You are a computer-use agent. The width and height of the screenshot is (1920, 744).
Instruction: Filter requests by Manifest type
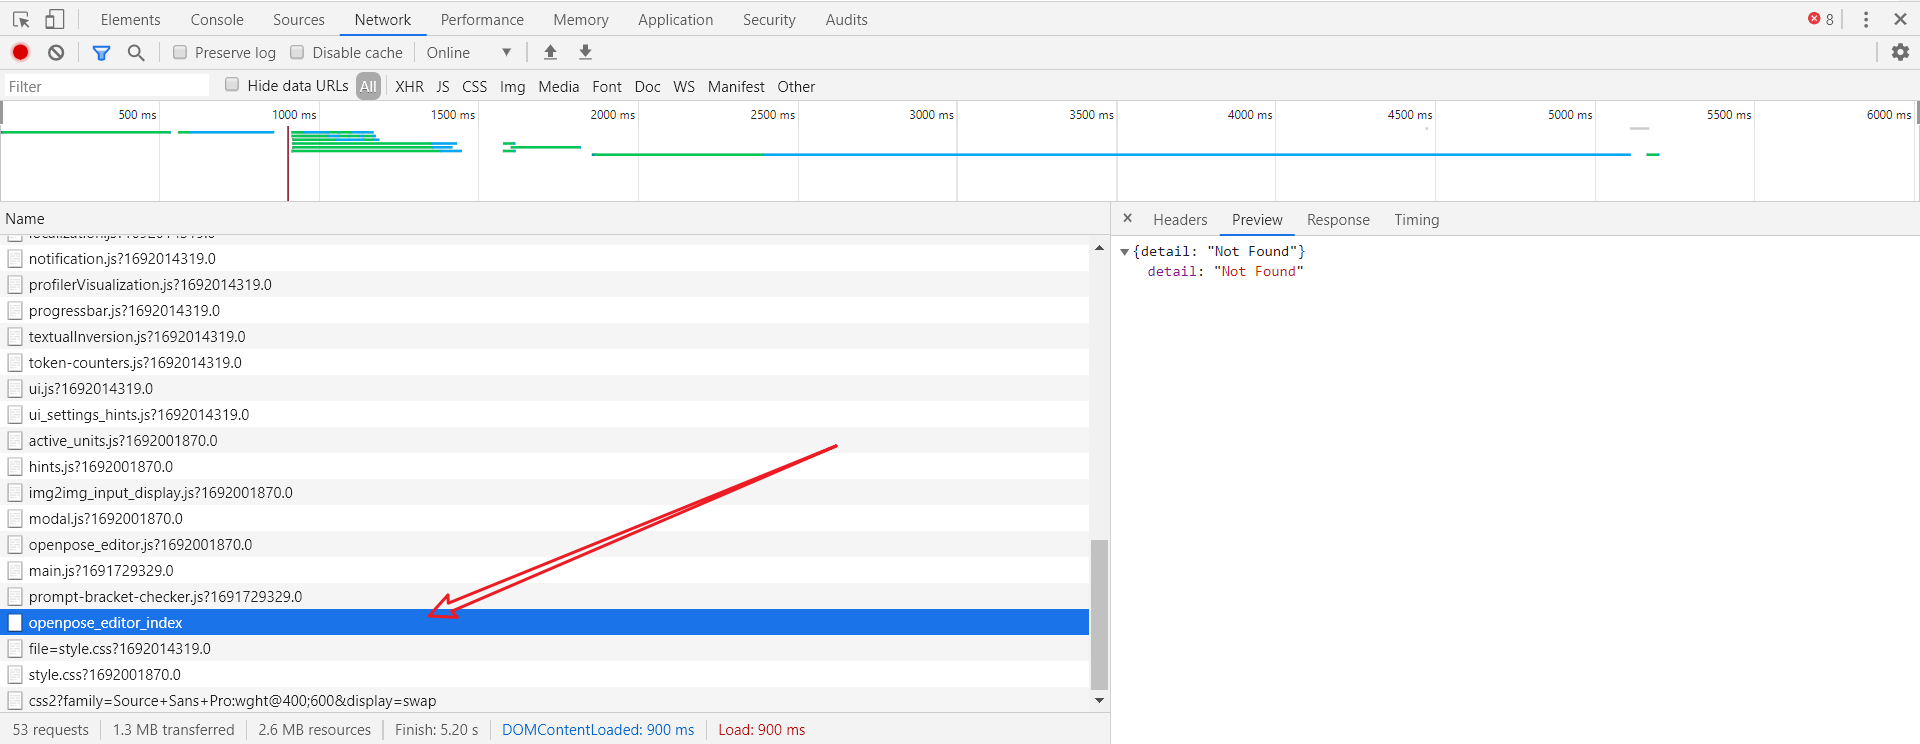coord(736,86)
